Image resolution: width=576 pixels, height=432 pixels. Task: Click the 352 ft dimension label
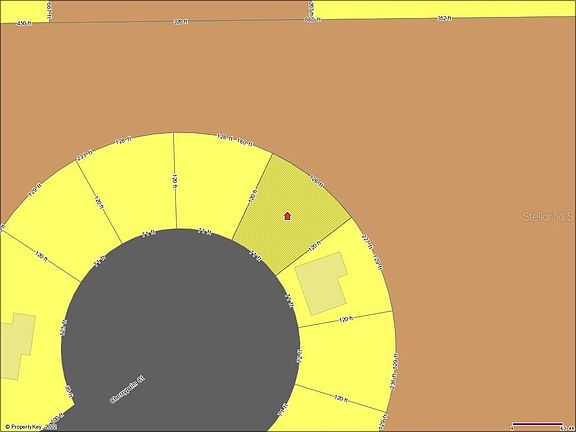(445, 18)
